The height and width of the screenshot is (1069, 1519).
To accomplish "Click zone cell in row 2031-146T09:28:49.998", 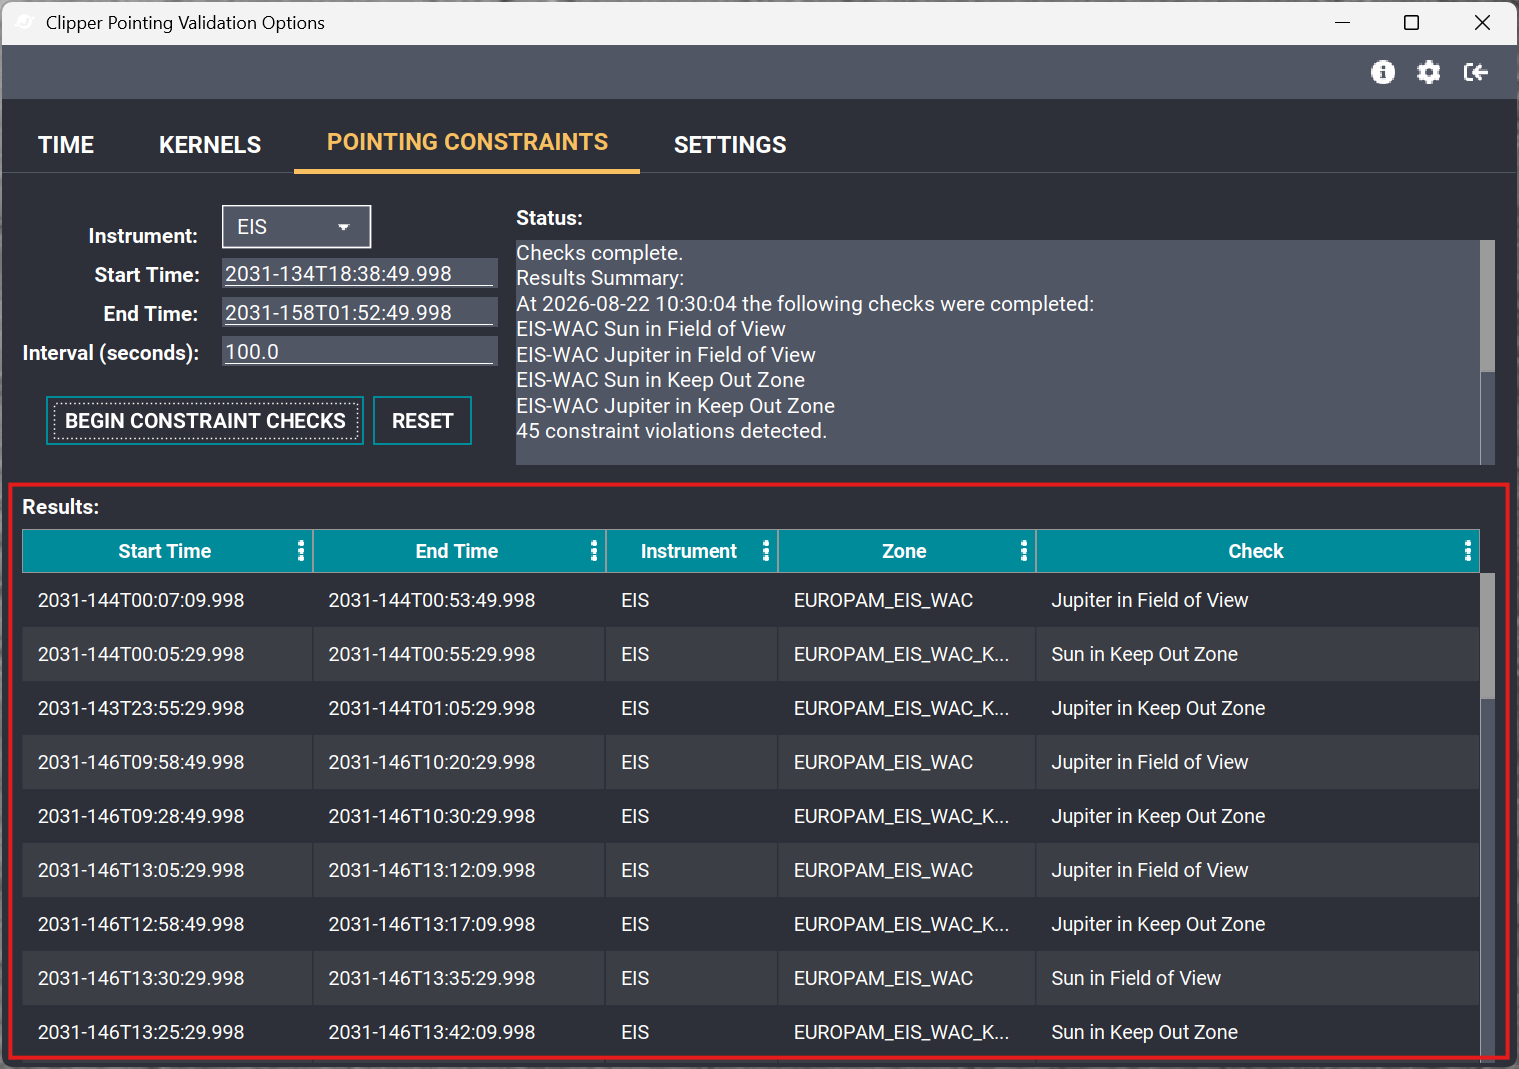I will coord(907,816).
